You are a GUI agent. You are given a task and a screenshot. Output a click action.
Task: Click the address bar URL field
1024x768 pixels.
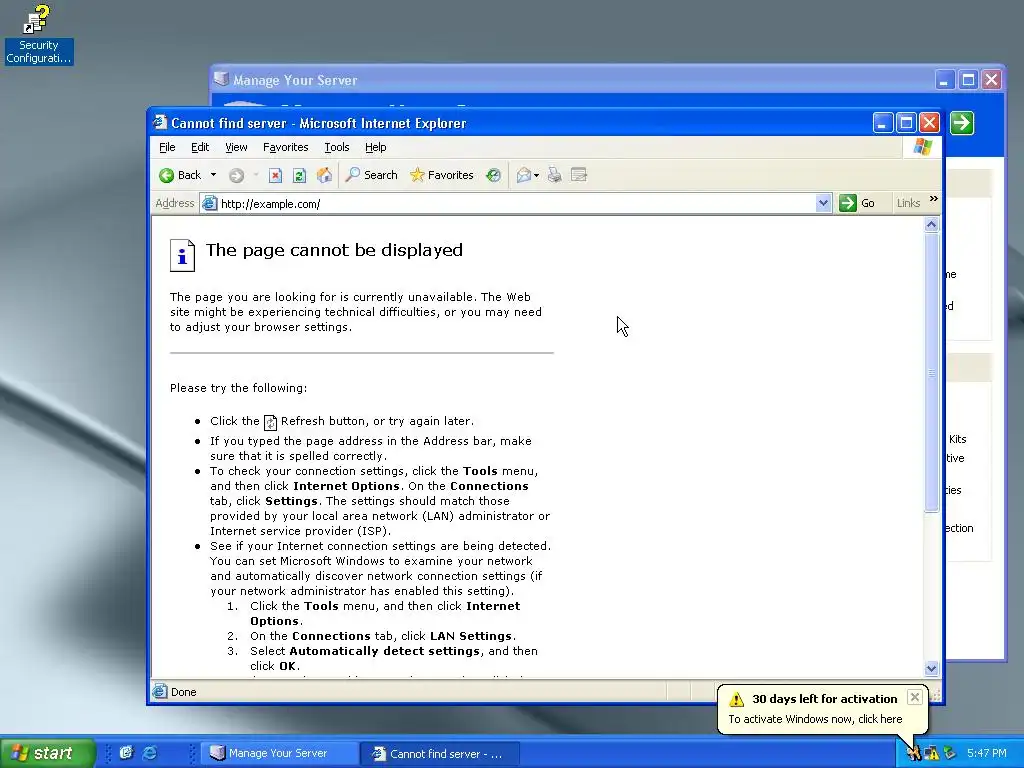pos(516,204)
